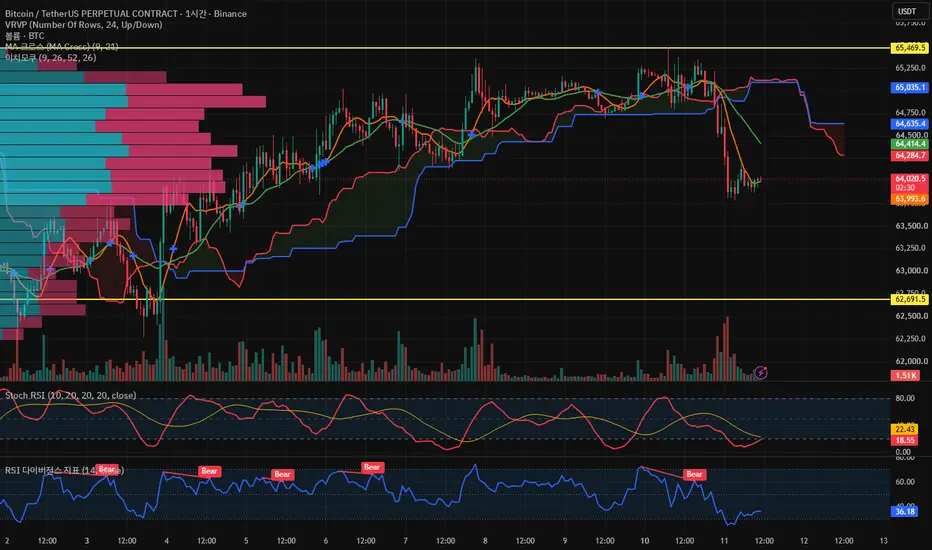Click the lightning bolt event icon
932x550 pixels.
click(x=761, y=373)
